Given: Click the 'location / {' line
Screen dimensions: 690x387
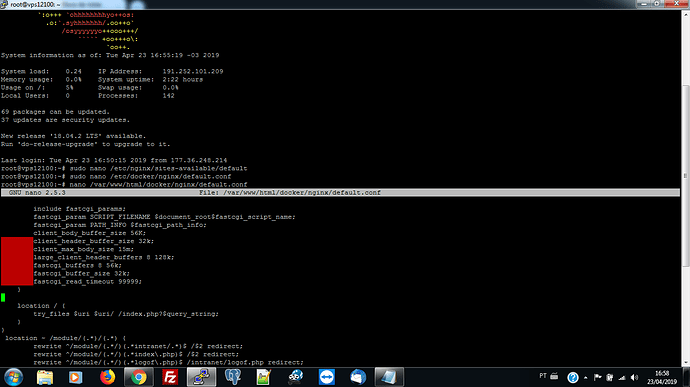Looking at the screenshot, I should pos(41,306).
